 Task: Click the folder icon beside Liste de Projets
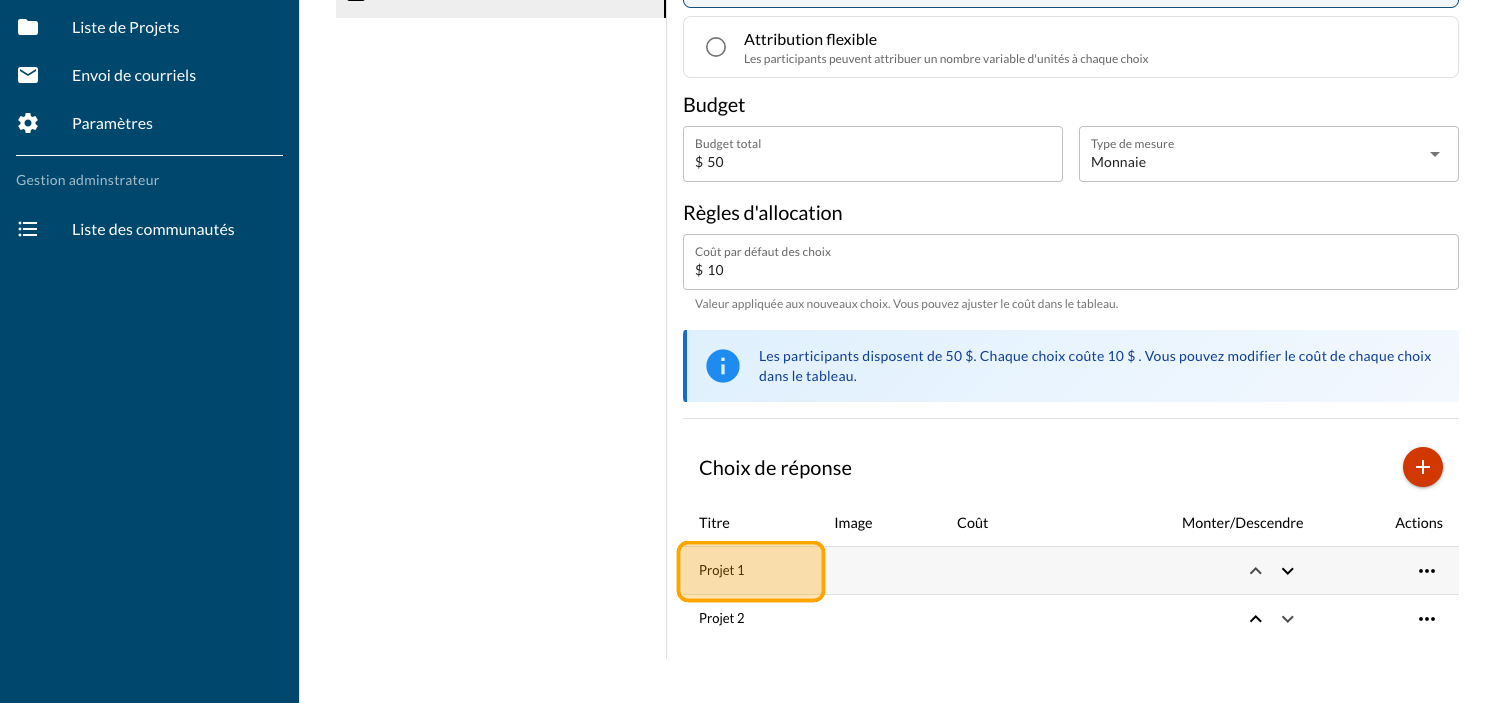point(28,27)
